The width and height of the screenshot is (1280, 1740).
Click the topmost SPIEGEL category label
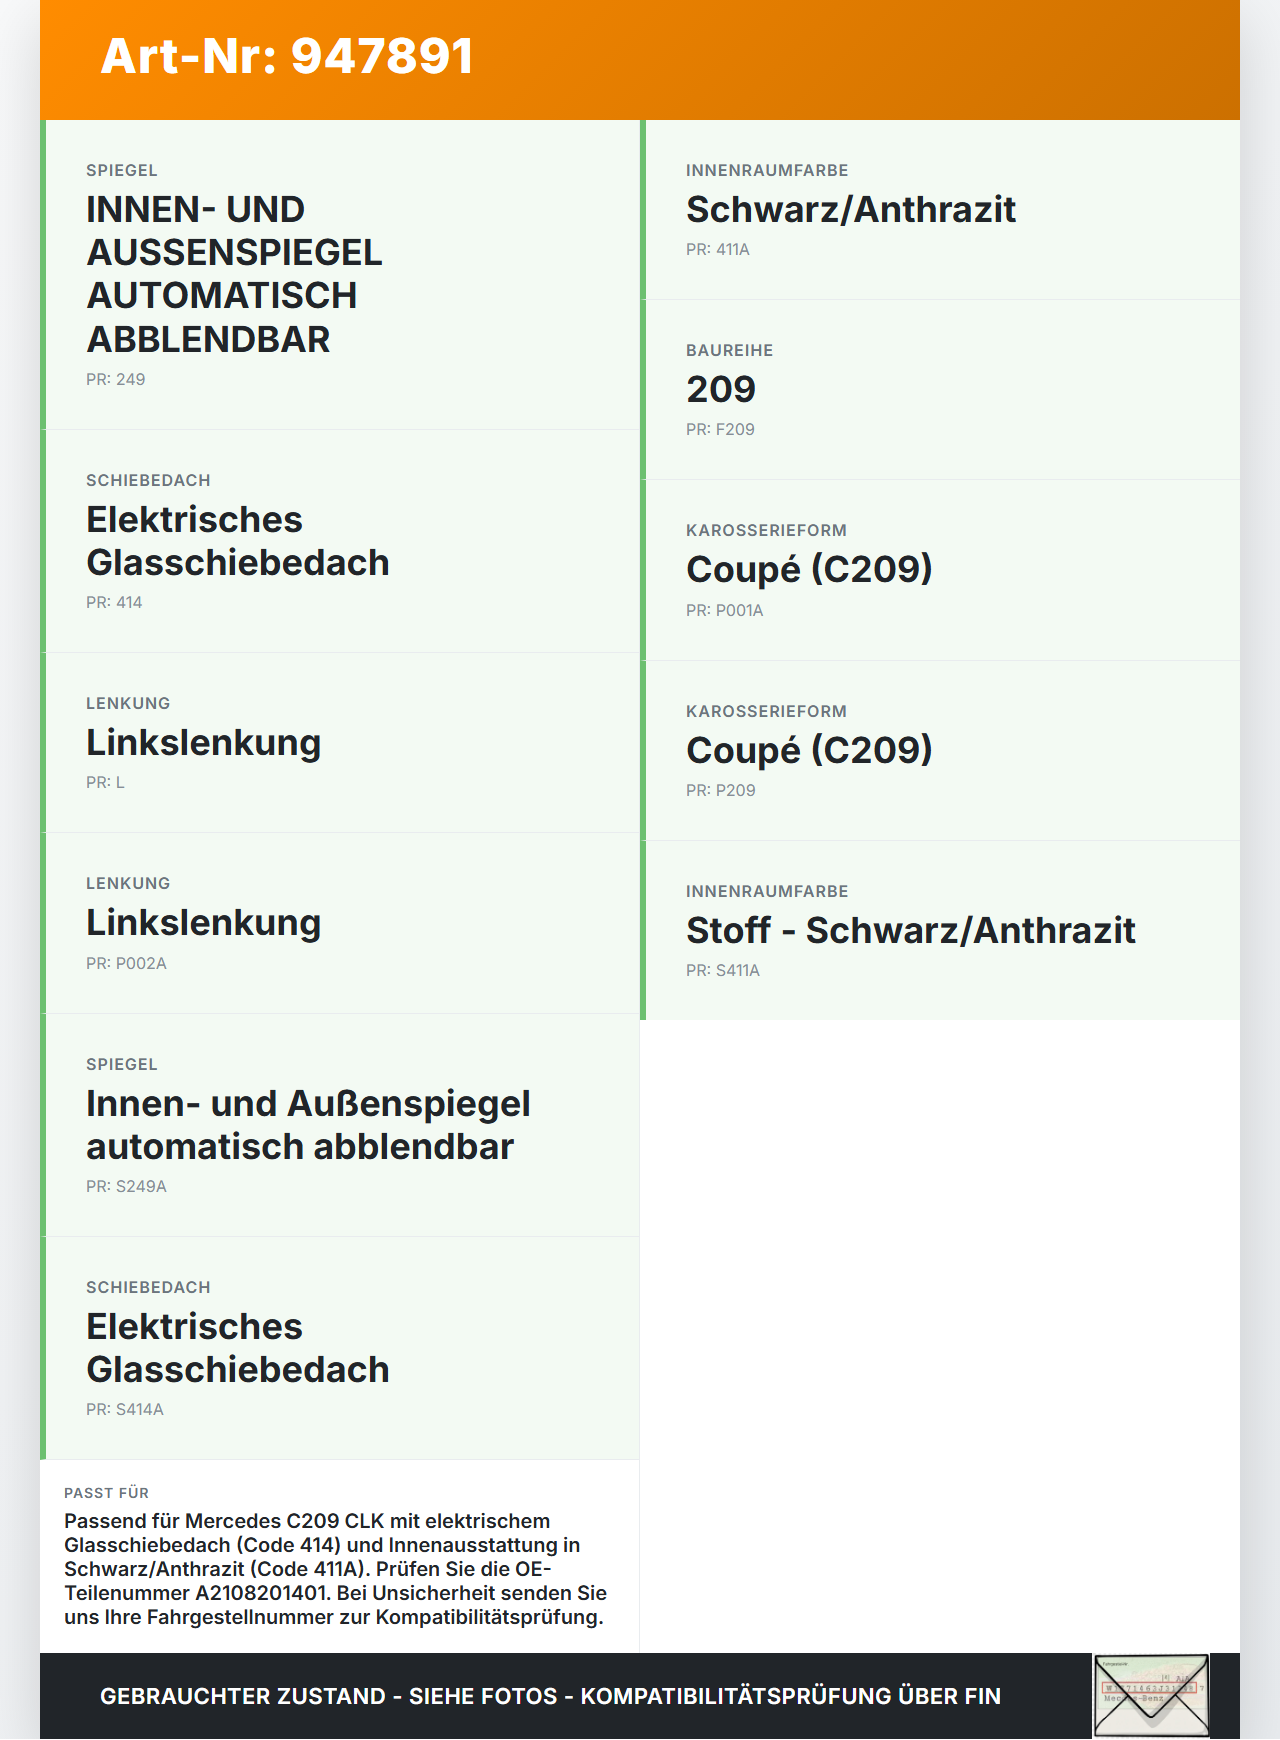(122, 170)
